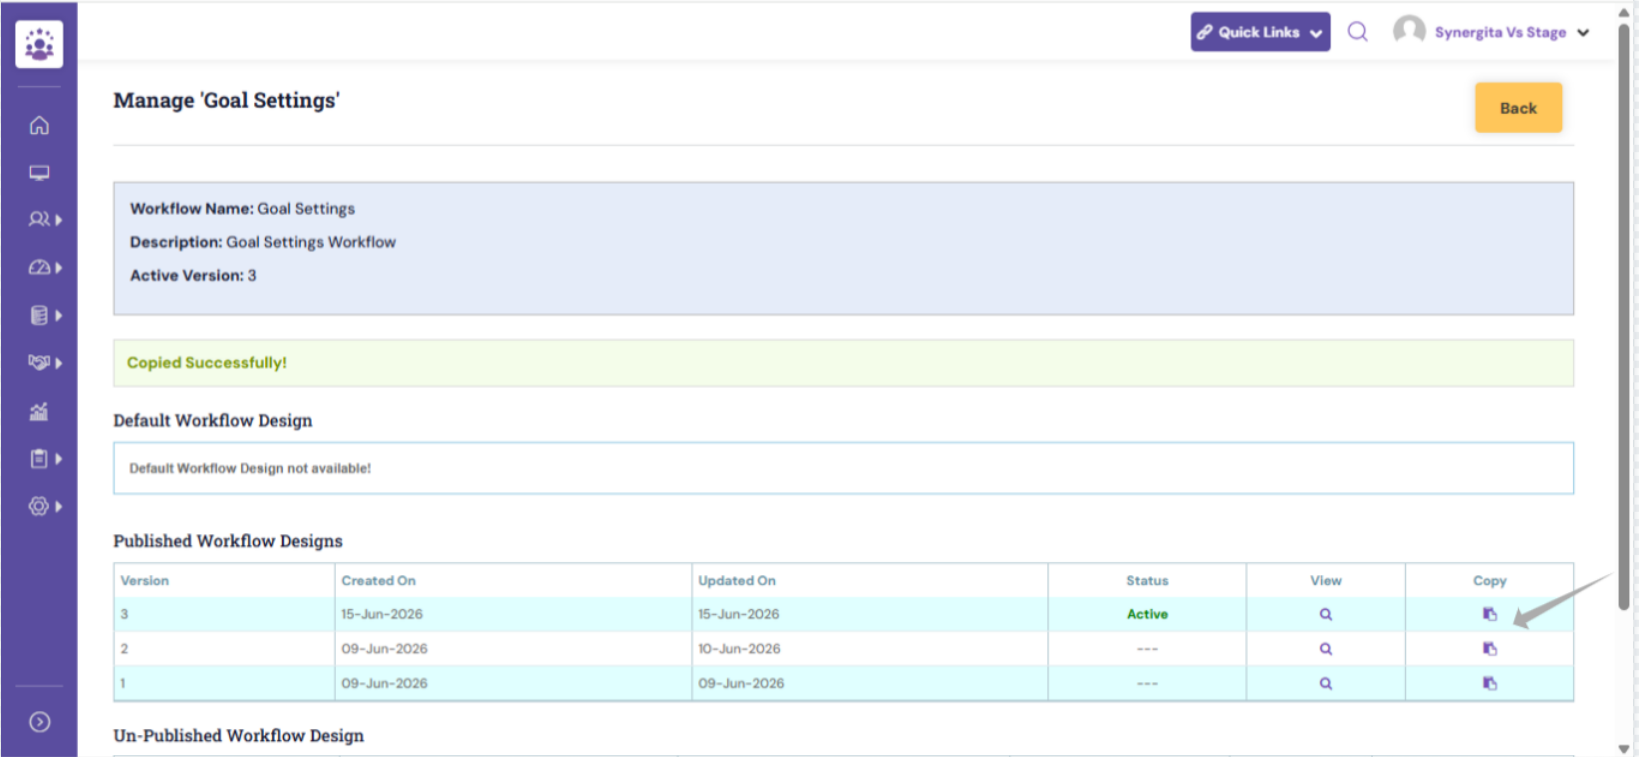Click the user avatar icon
Image resolution: width=1639 pixels, height=757 pixels.
(1409, 31)
